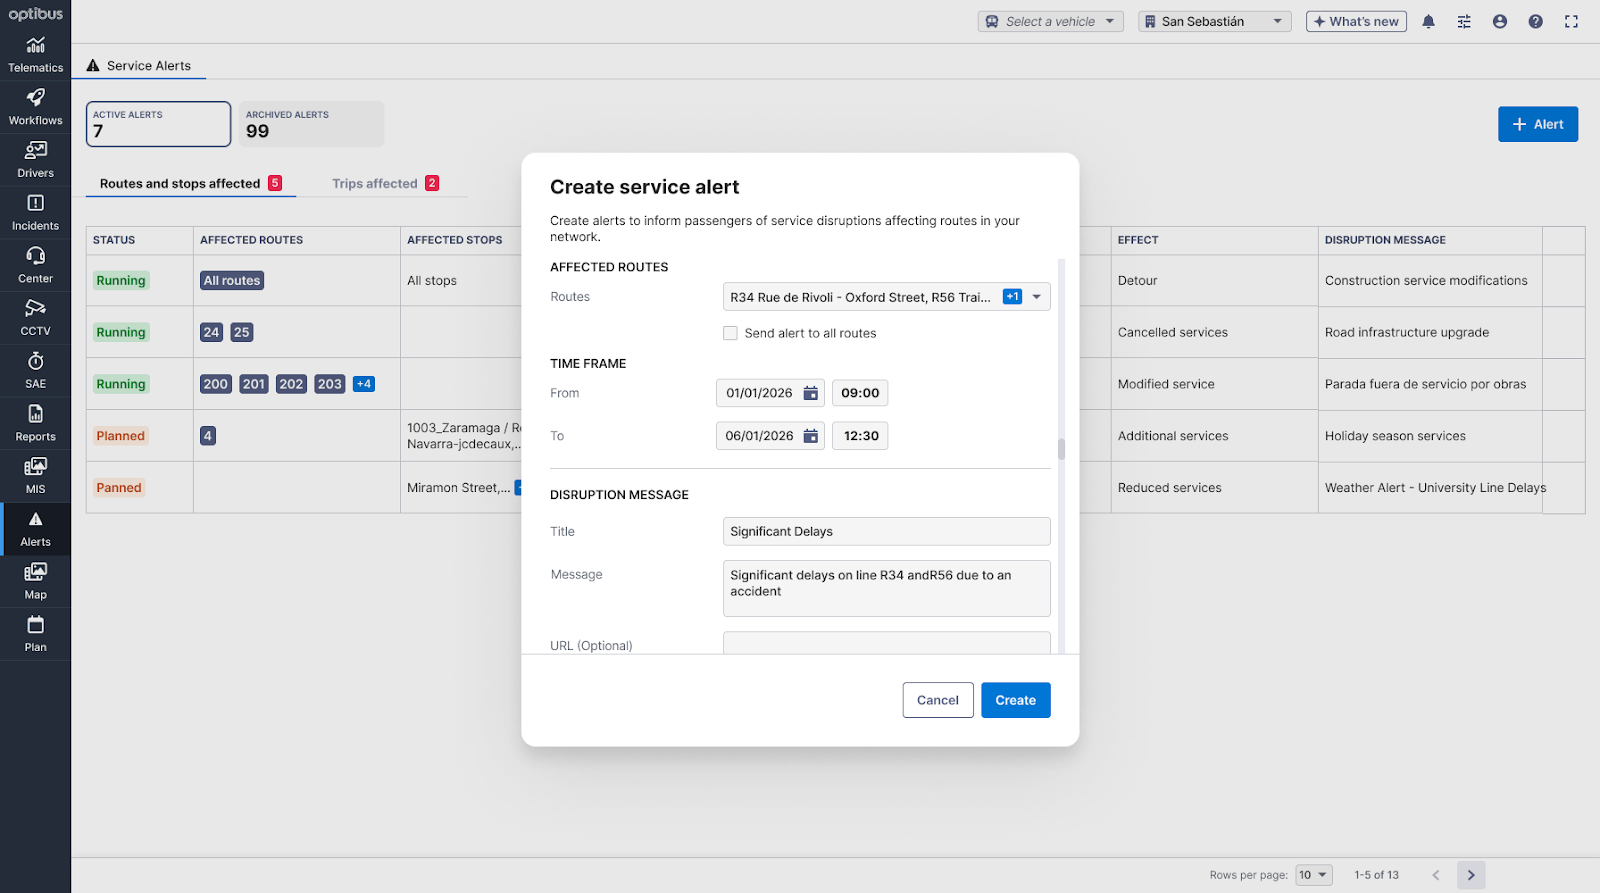
Task: Open MIS in the sidebar
Action: click(x=35, y=475)
